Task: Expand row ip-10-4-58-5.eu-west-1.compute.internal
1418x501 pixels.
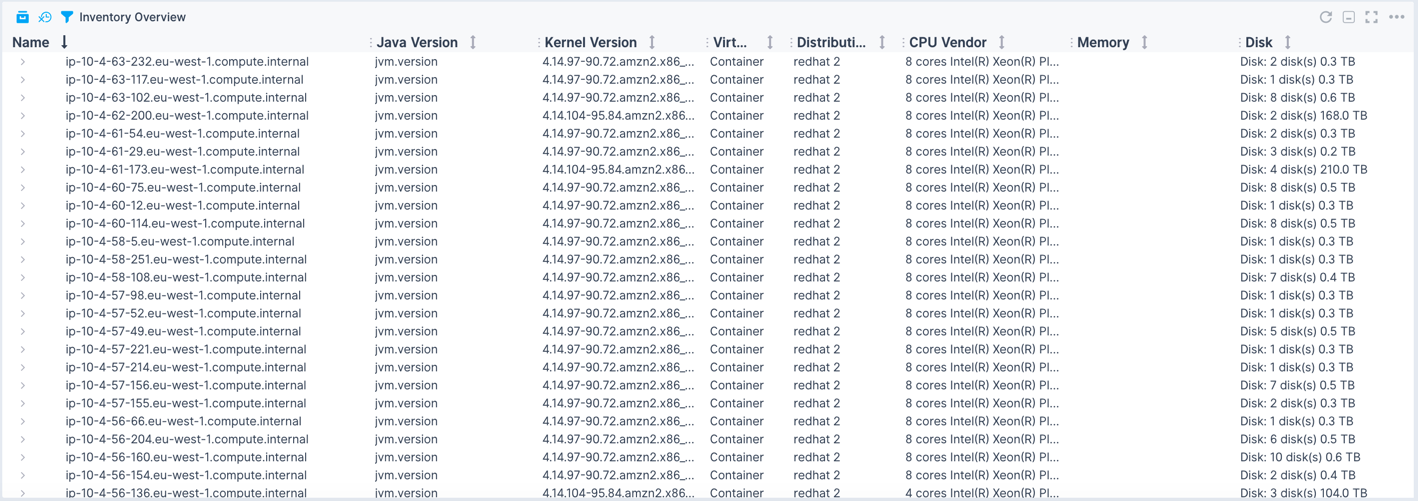Action: coord(23,242)
